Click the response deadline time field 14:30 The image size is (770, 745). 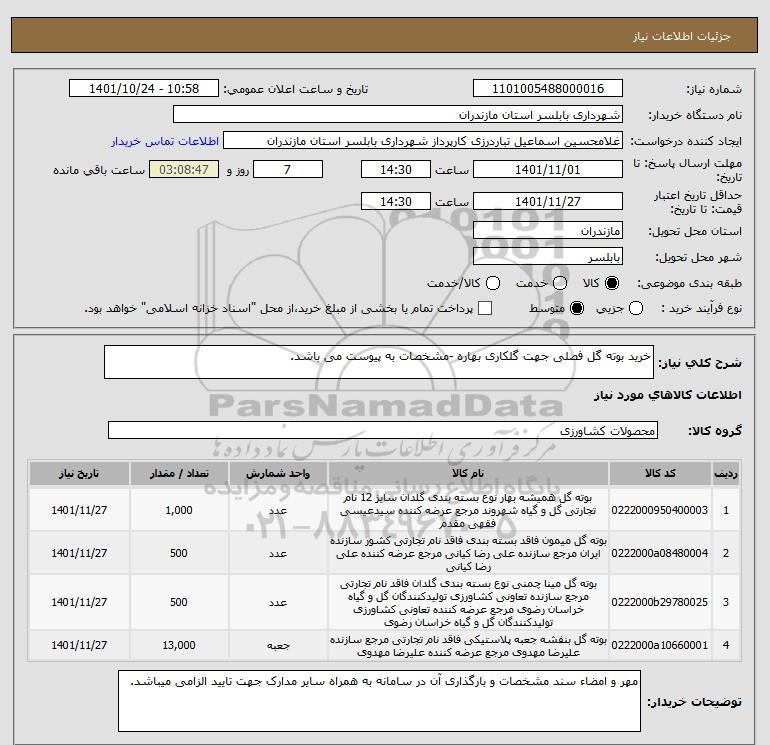coord(396,170)
